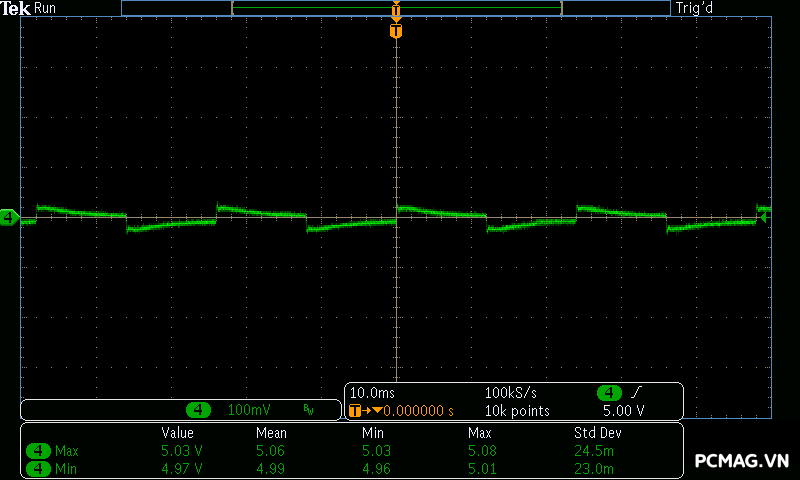Click the waveform record overview bar at top

pyautogui.click(x=396, y=8)
